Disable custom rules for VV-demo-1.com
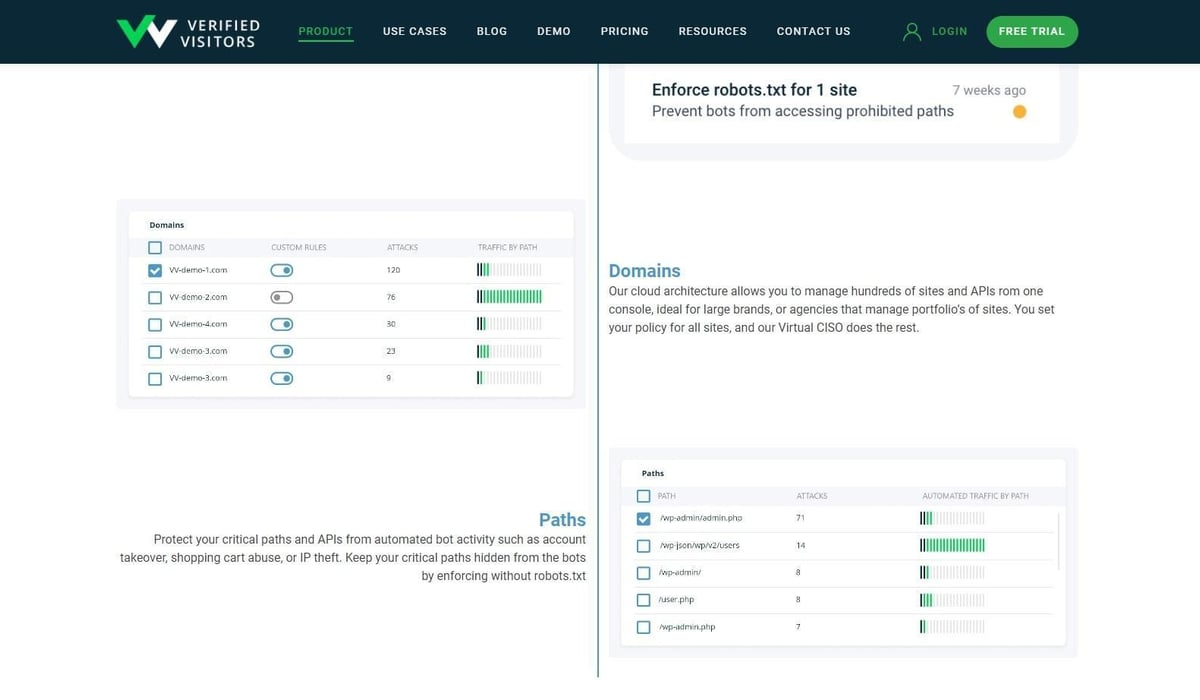The image size is (1200, 700). pos(282,270)
